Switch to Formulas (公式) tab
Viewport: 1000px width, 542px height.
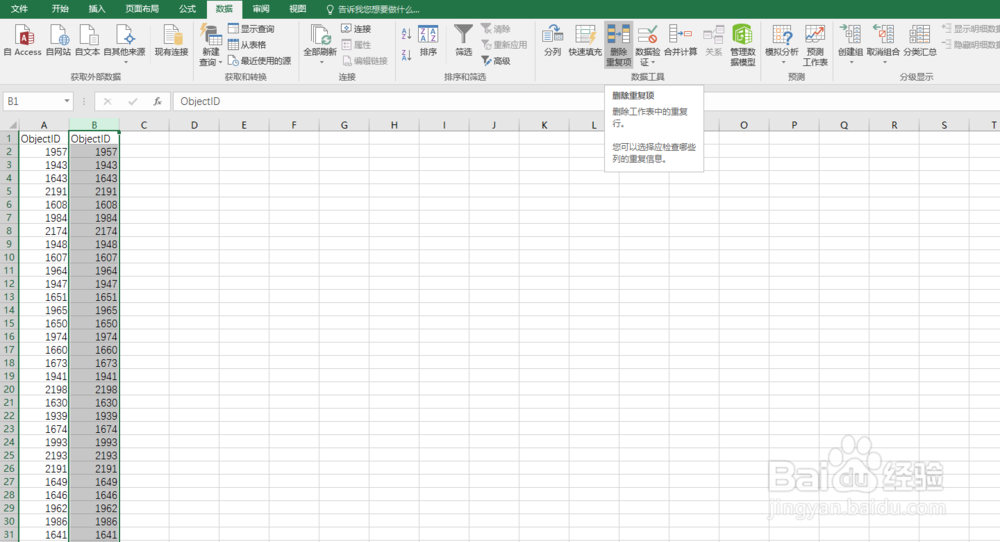188,9
